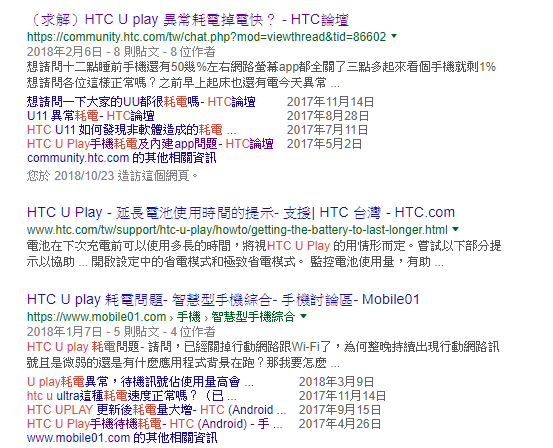553x448 pixels.
Task: Click the 2017年8月28日 date text
Action: (x=328, y=116)
